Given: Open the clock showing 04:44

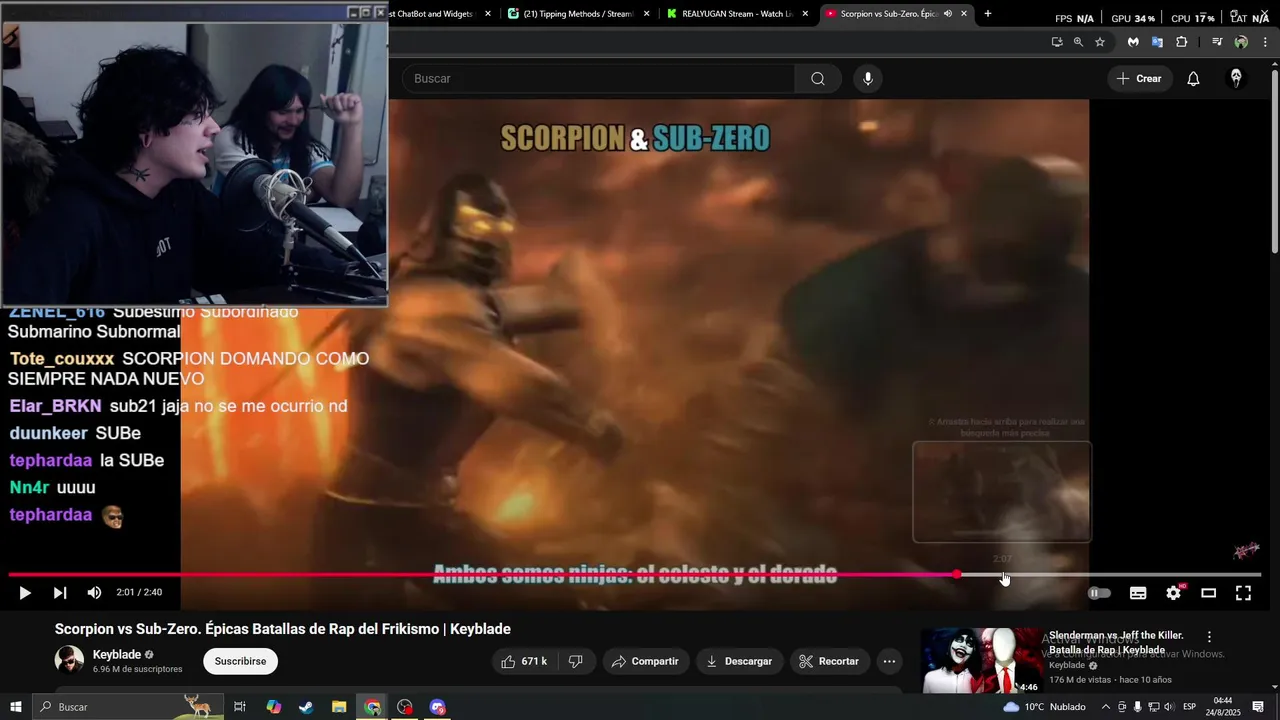Looking at the screenshot, I should [1224, 707].
